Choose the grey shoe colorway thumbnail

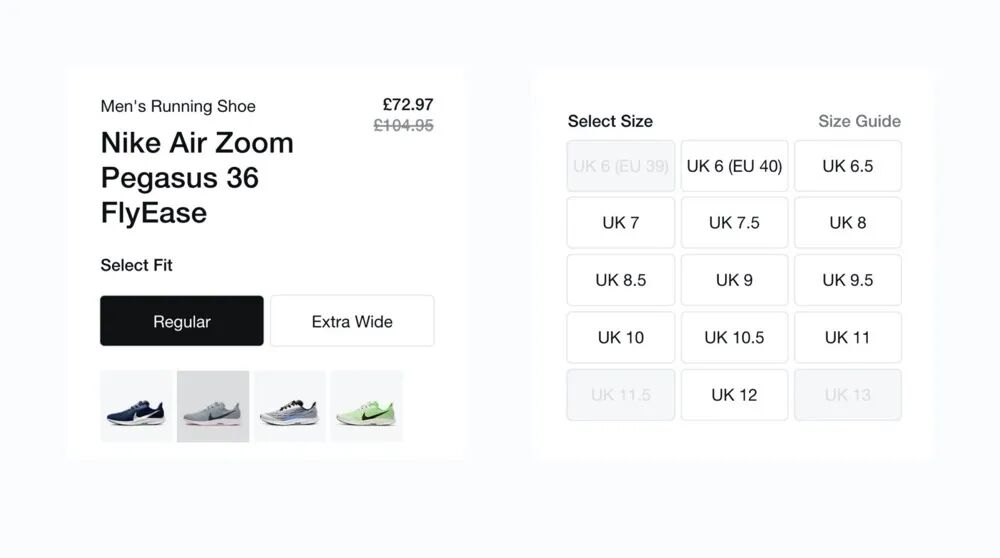[213, 406]
